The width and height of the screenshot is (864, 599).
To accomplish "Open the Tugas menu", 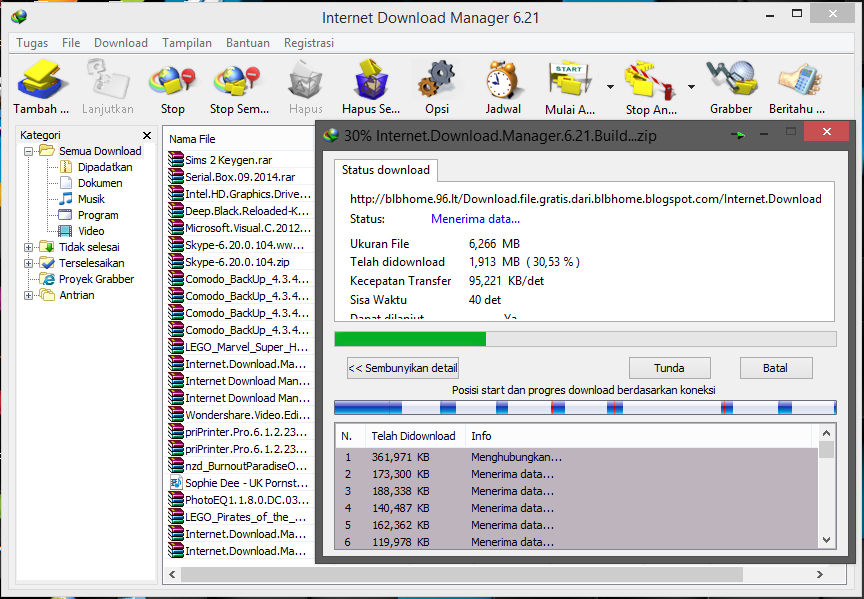I will tap(32, 43).
